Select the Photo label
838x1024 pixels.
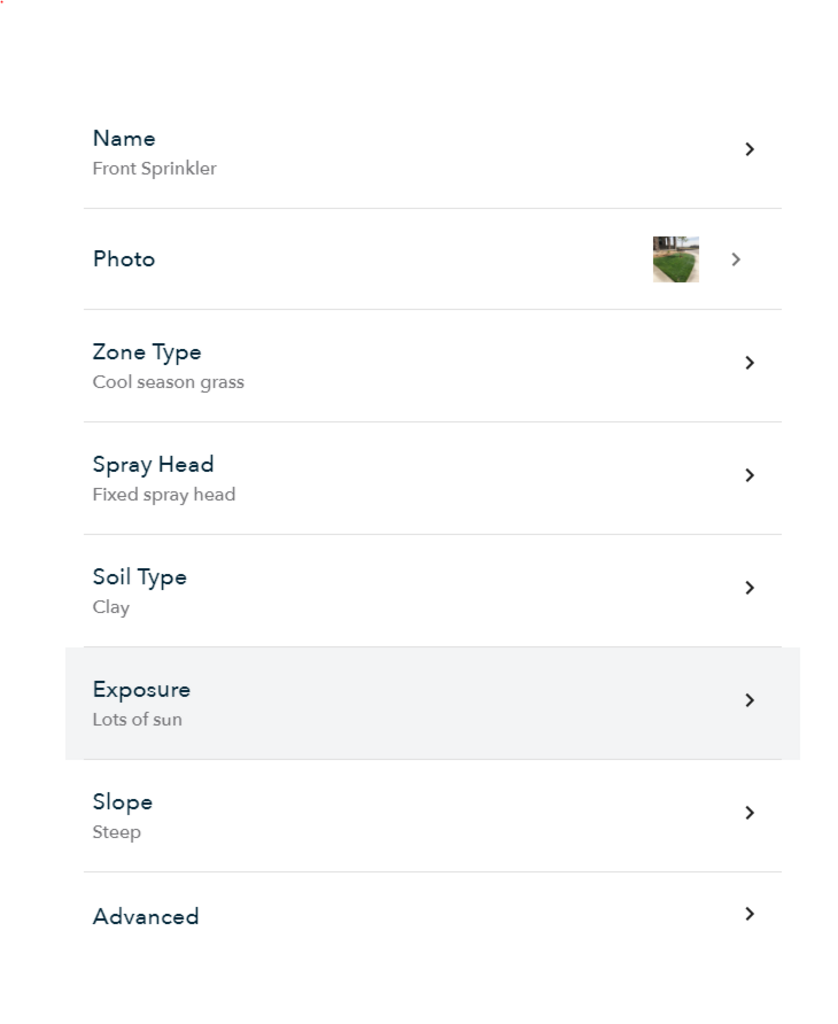tap(124, 259)
